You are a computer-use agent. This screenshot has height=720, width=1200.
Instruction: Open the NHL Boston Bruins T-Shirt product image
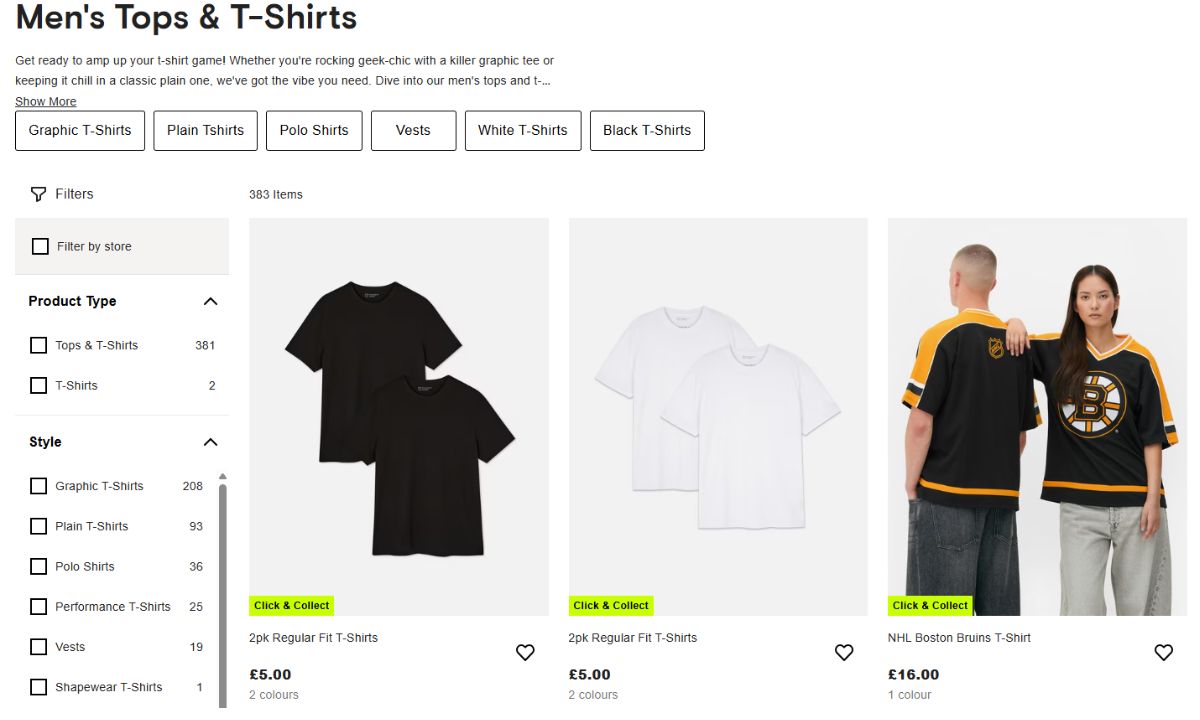click(1036, 416)
